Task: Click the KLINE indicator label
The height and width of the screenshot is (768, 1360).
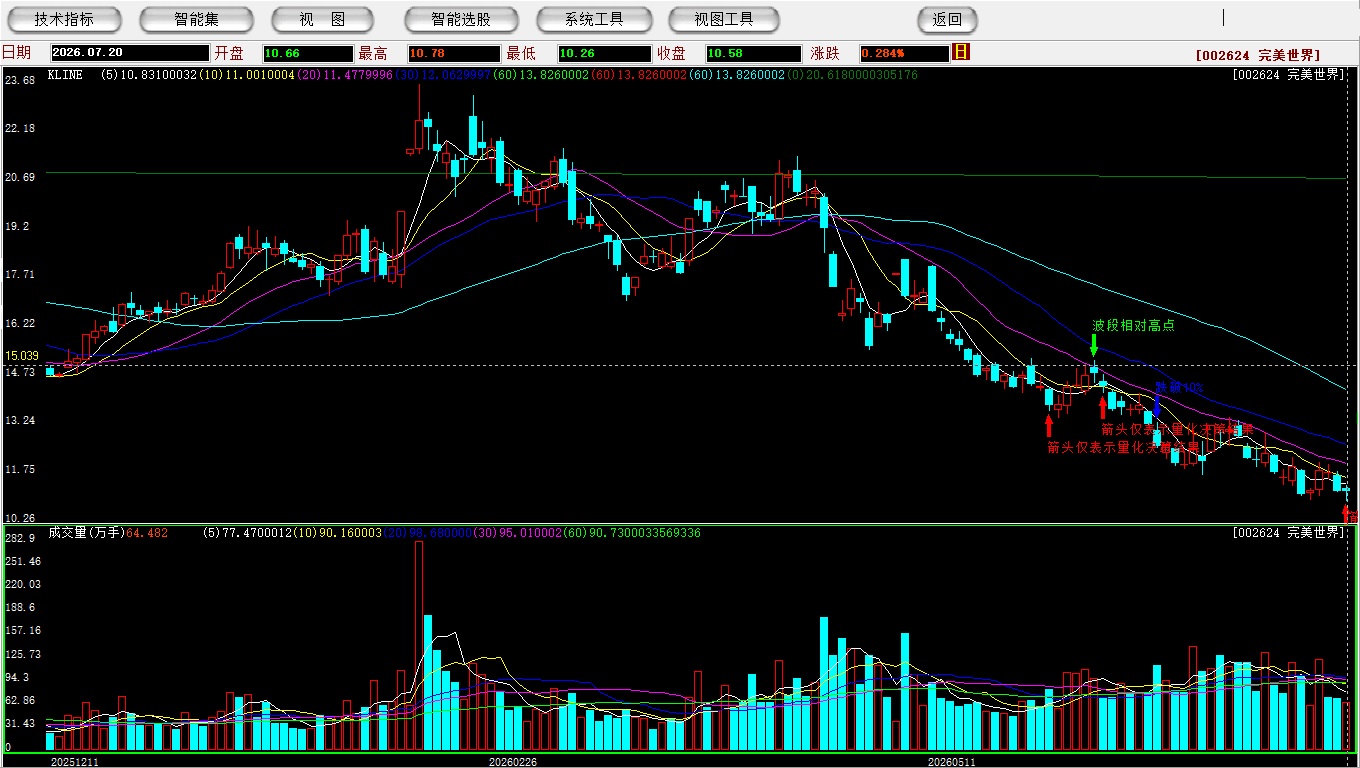Action: click(65, 75)
